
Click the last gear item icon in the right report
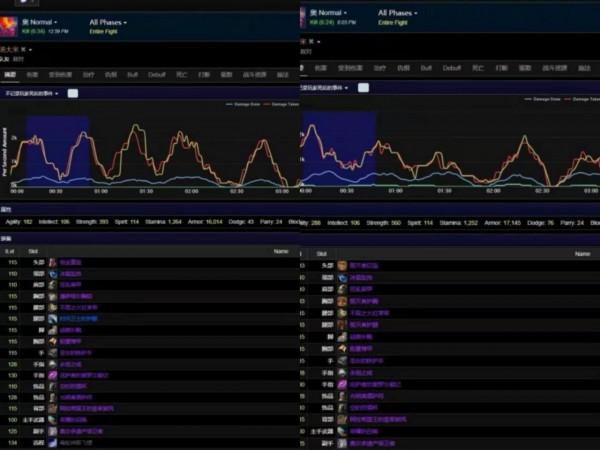click(341, 443)
